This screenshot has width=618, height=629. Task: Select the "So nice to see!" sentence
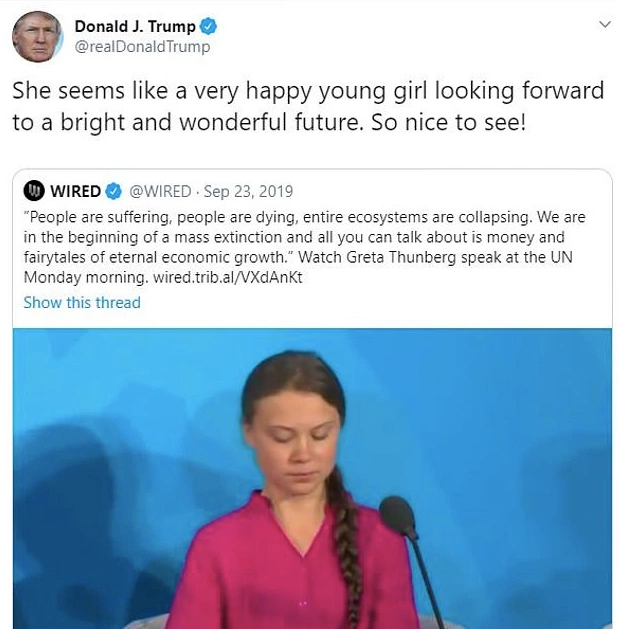point(448,122)
